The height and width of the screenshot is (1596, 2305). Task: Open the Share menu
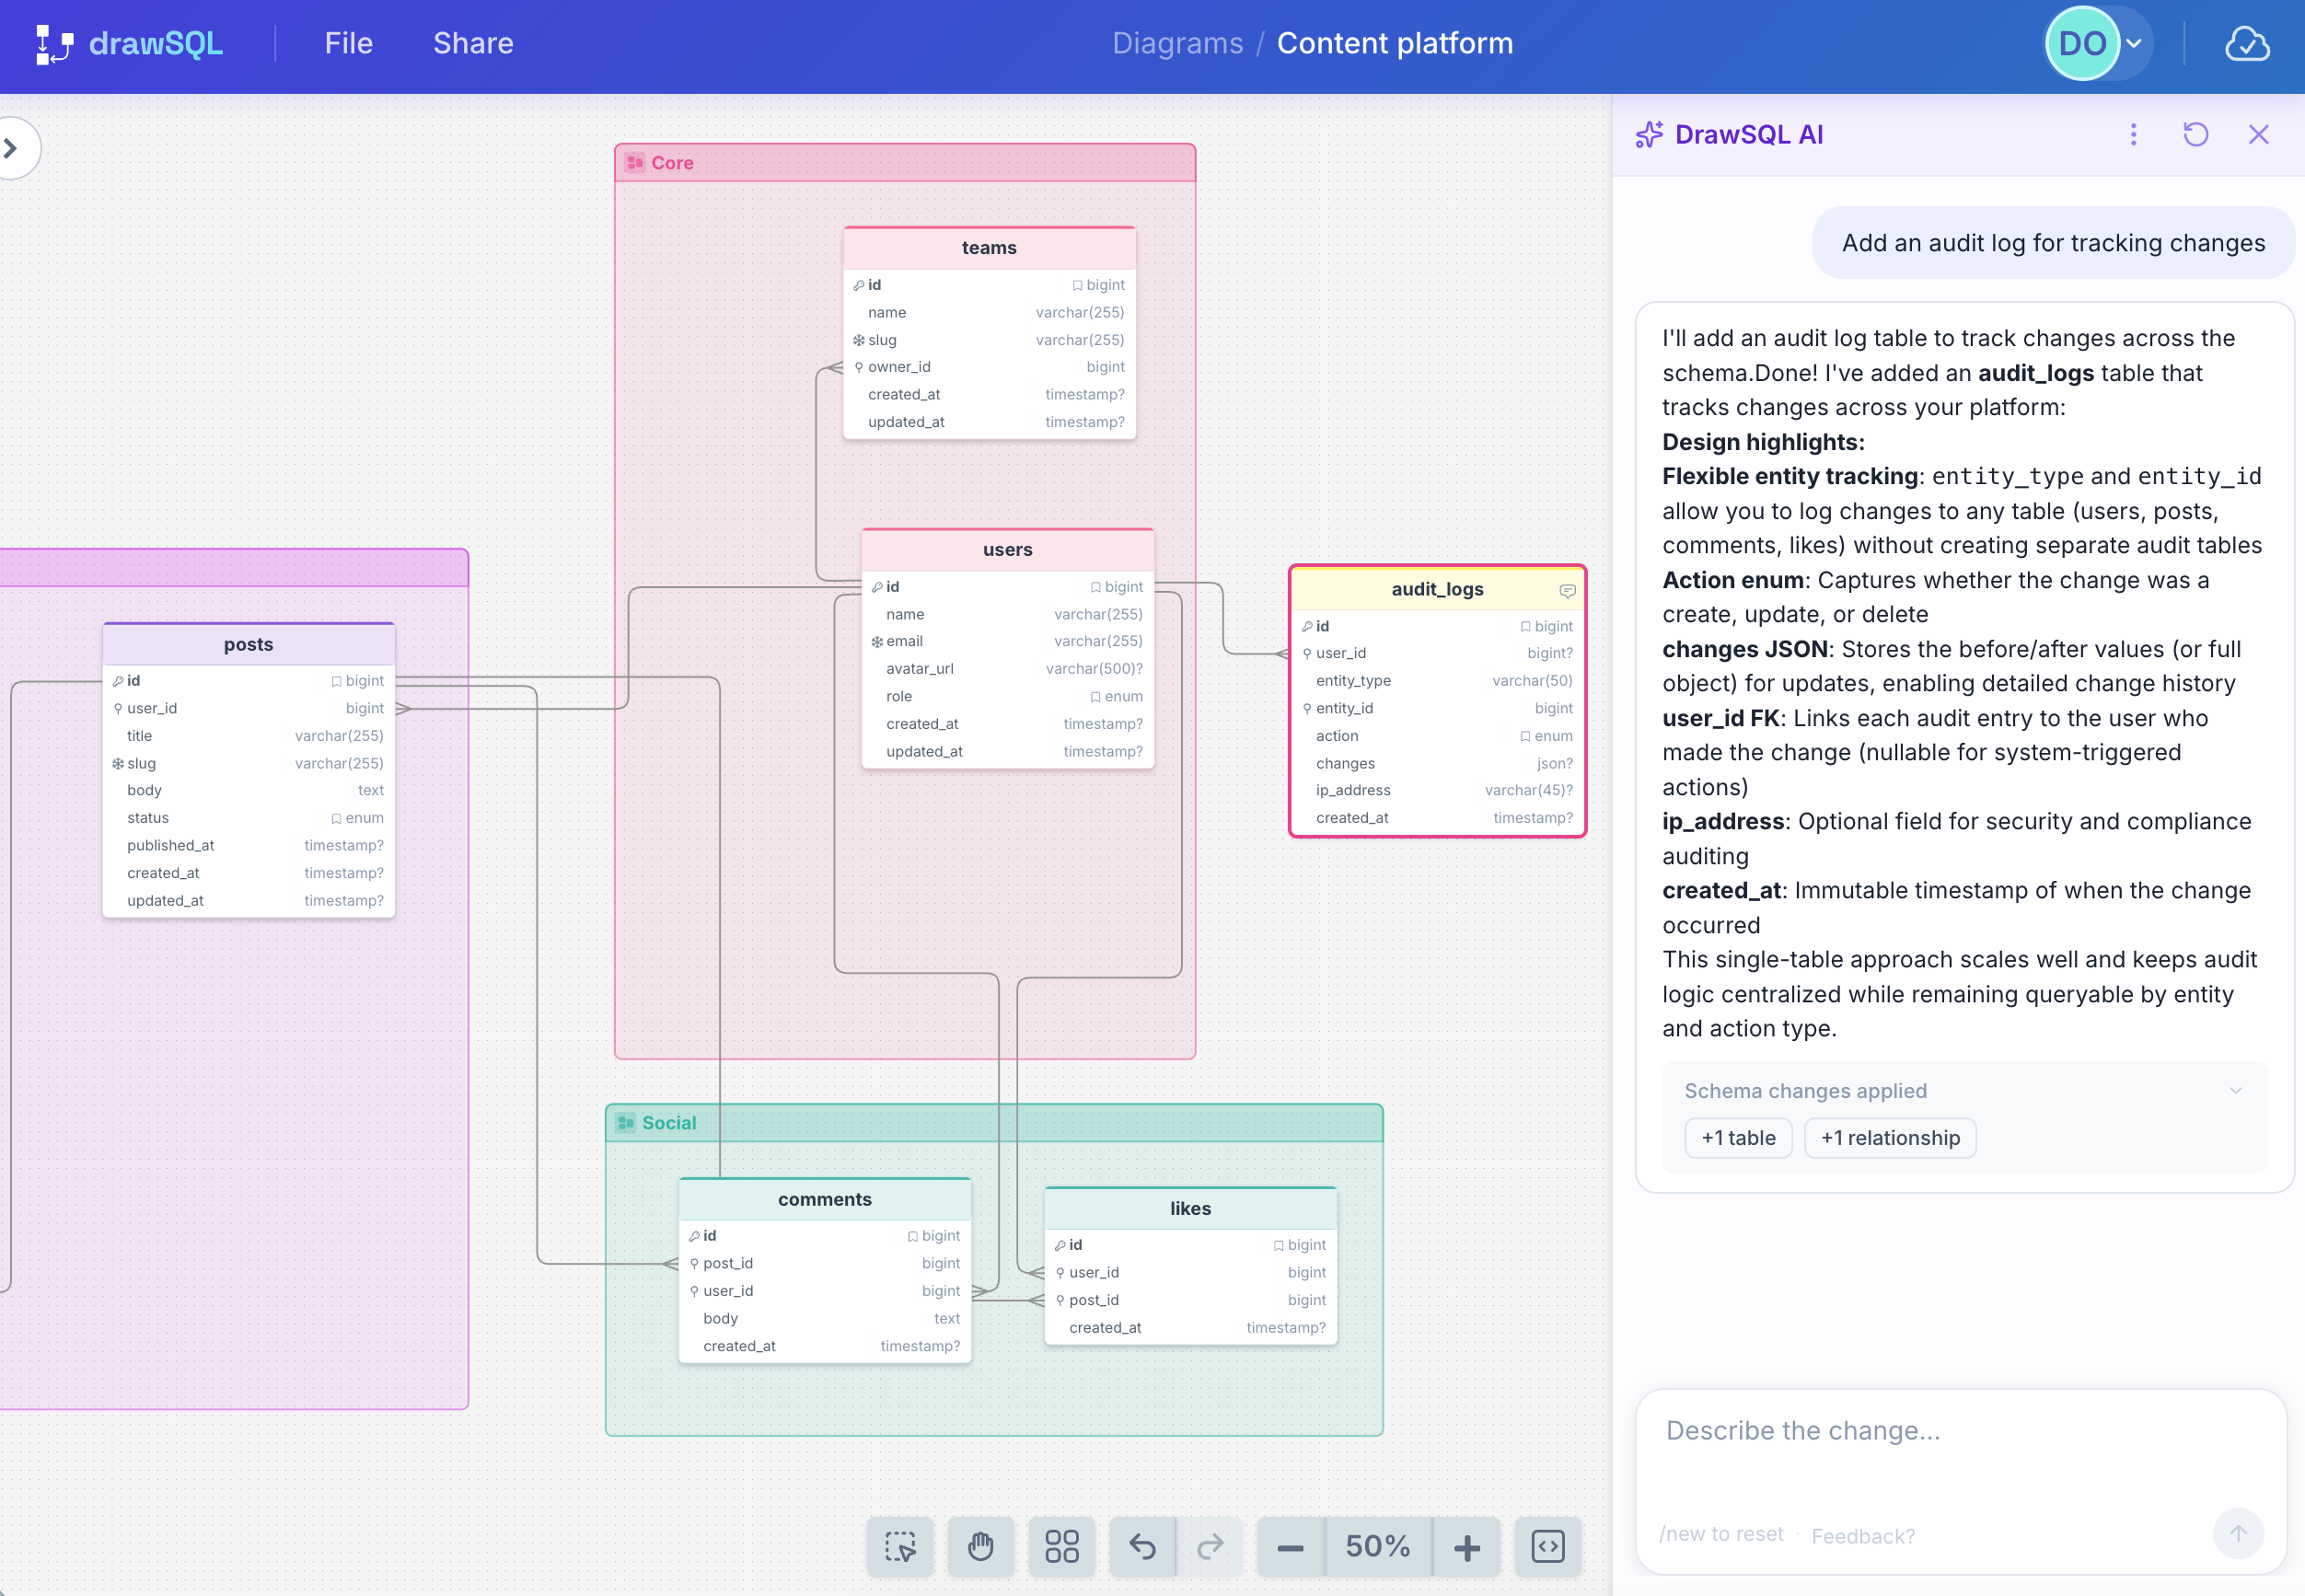click(473, 44)
